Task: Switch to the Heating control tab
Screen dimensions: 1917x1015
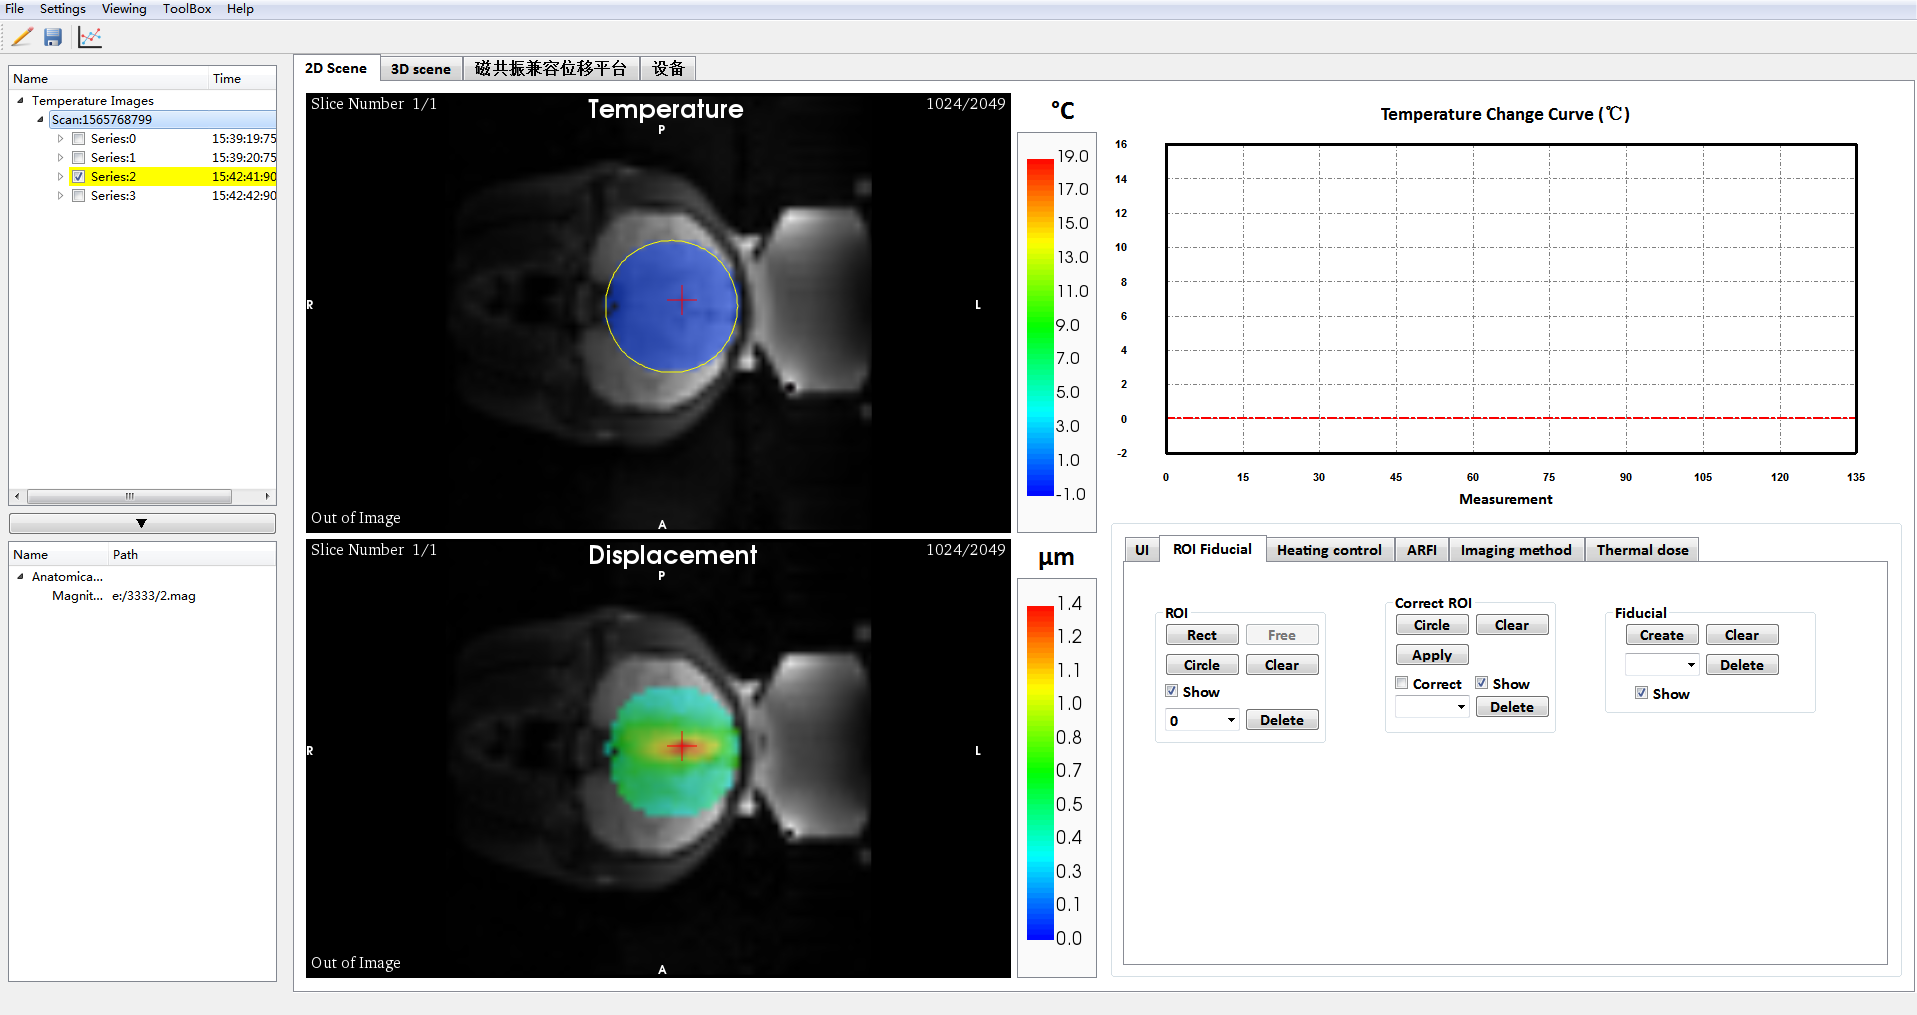Action: [1328, 550]
